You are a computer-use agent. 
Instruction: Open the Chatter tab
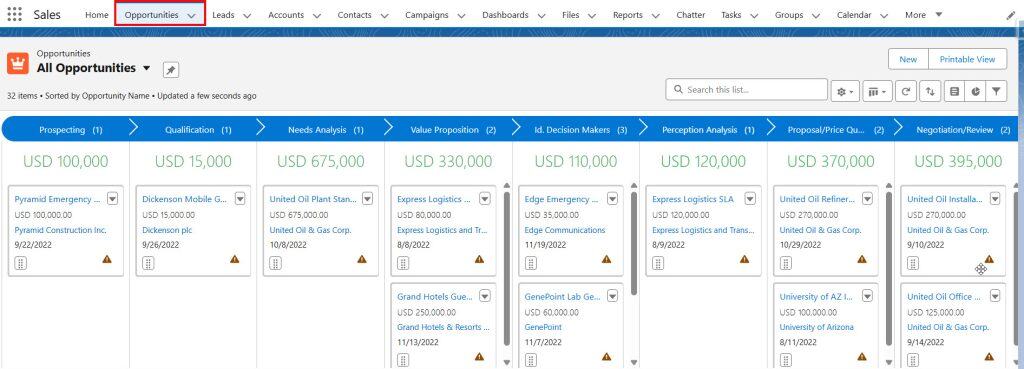pyautogui.click(x=690, y=15)
